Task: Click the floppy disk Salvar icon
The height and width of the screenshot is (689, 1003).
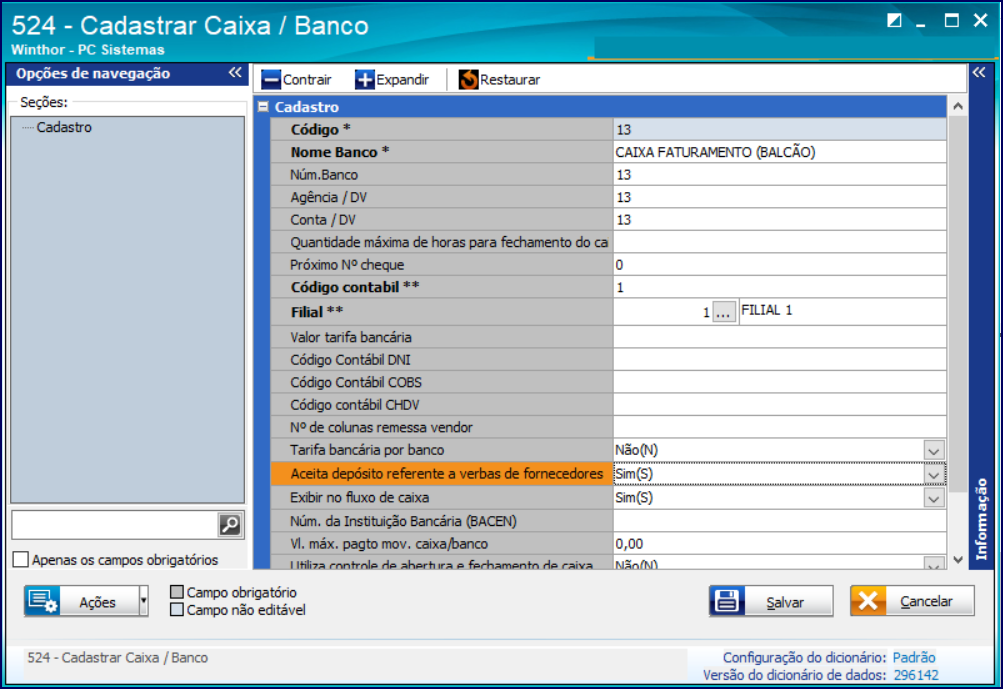Action: click(x=727, y=601)
